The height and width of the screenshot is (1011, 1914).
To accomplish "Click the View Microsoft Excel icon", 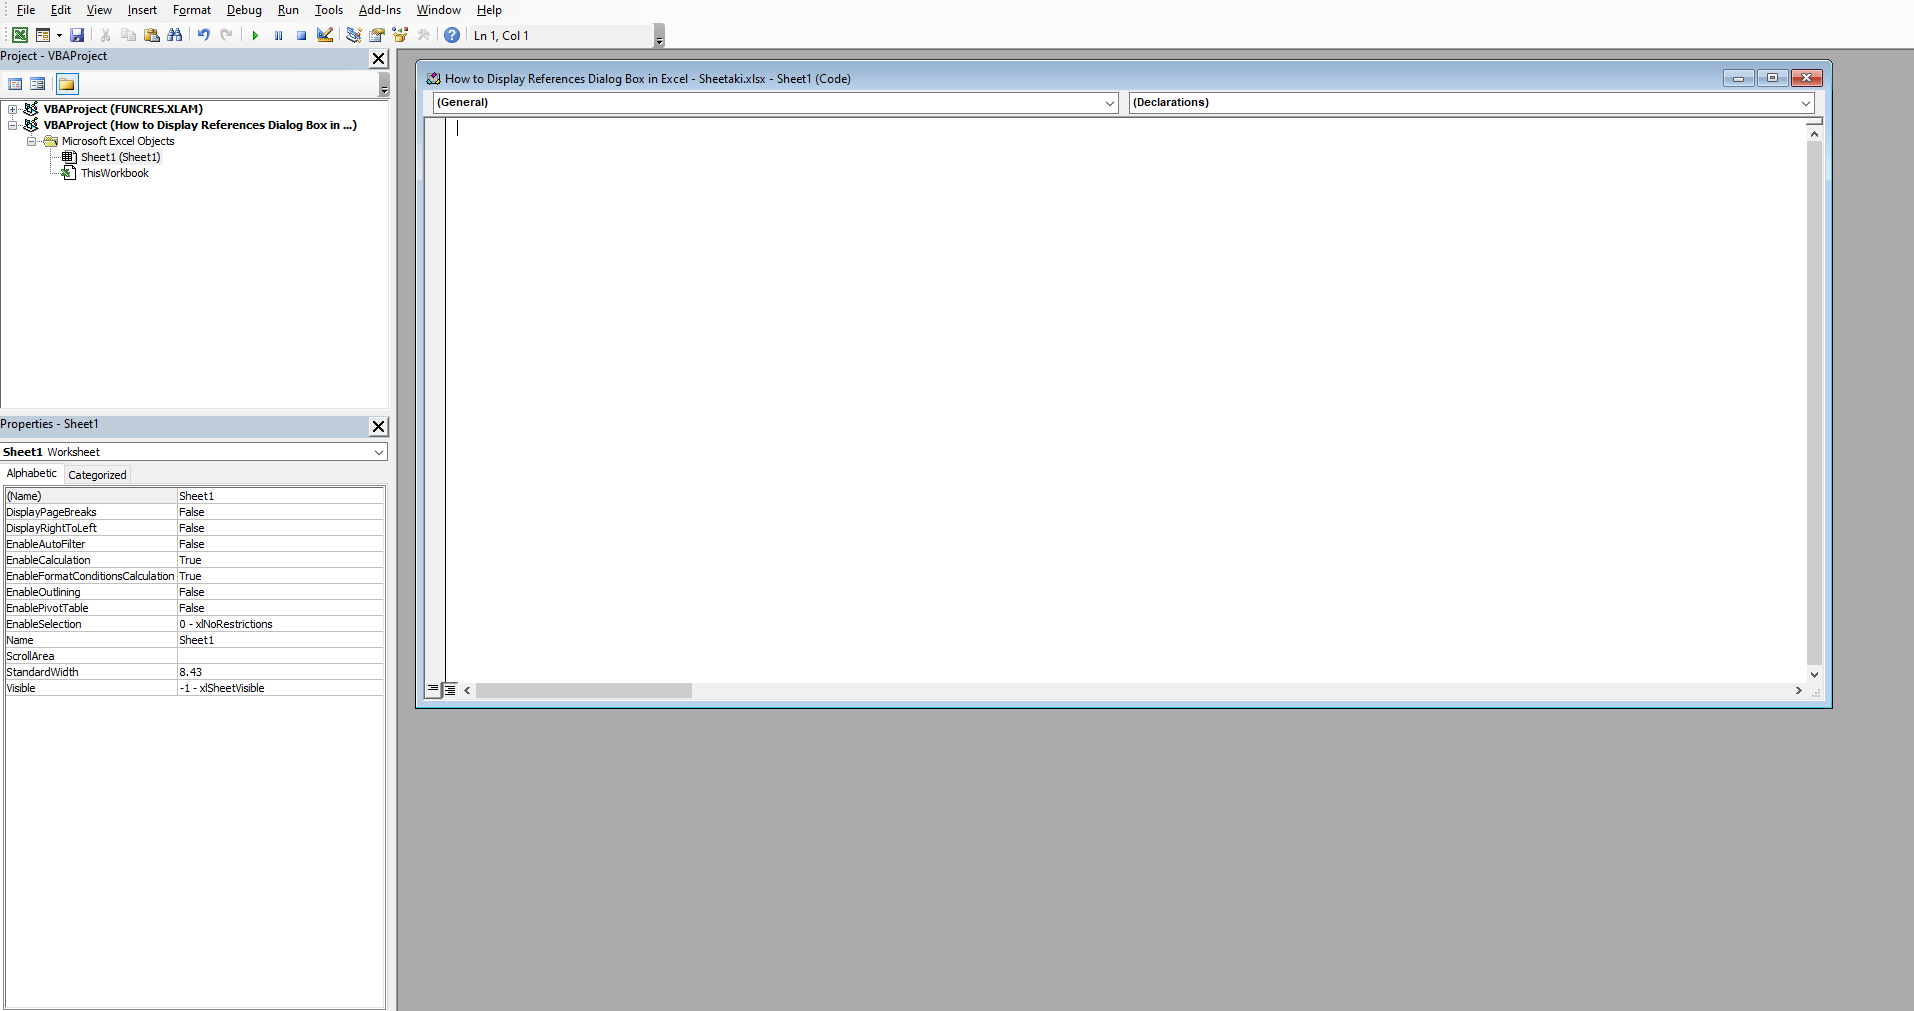I will [19, 35].
